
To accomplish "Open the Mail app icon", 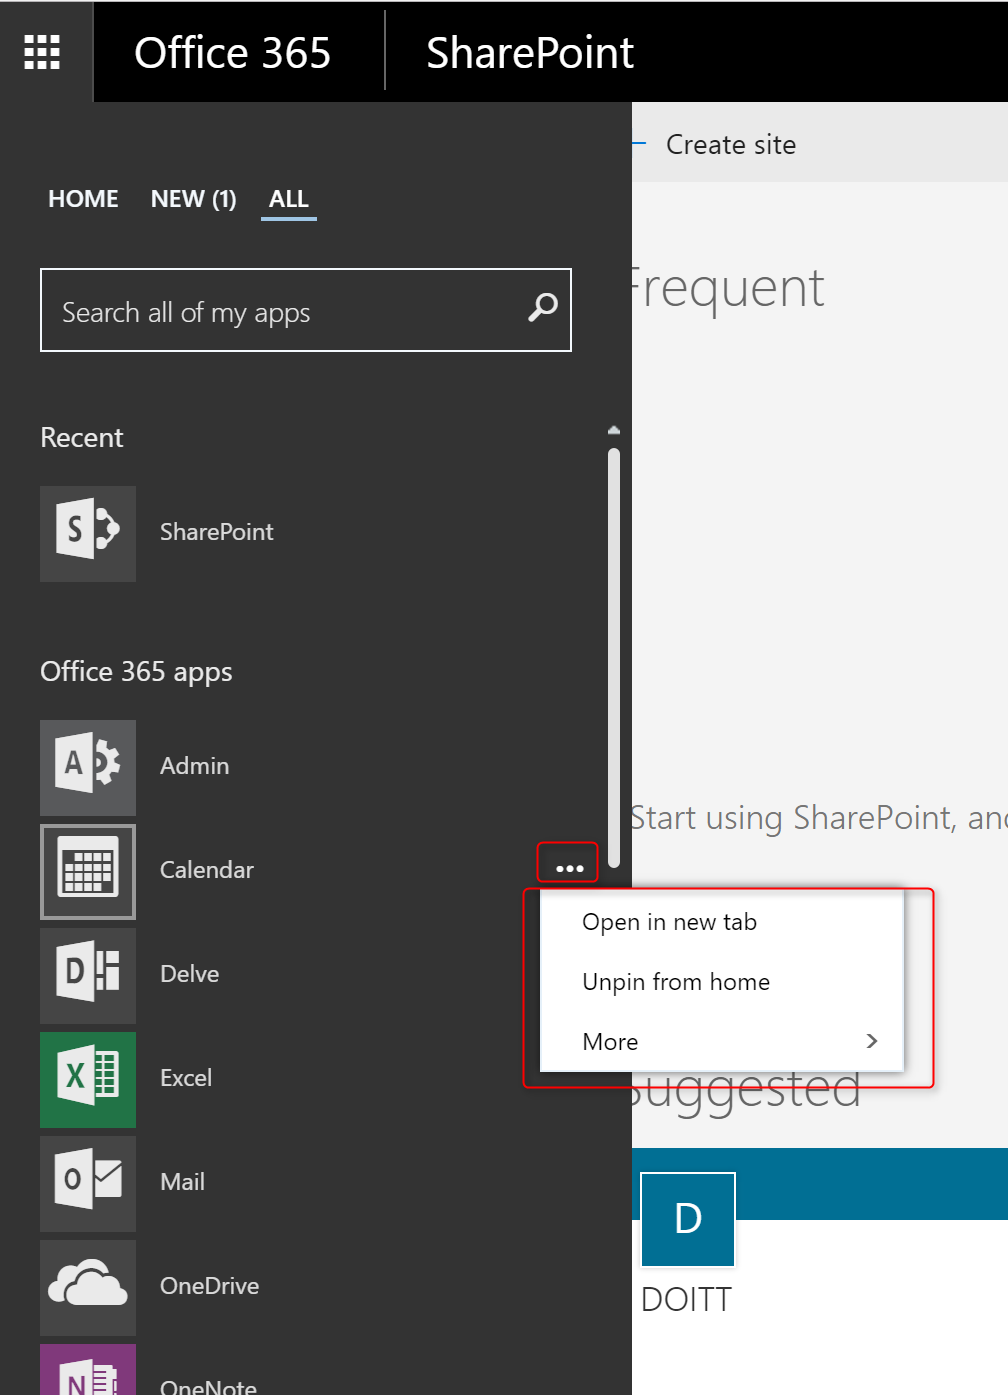I will point(88,1183).
